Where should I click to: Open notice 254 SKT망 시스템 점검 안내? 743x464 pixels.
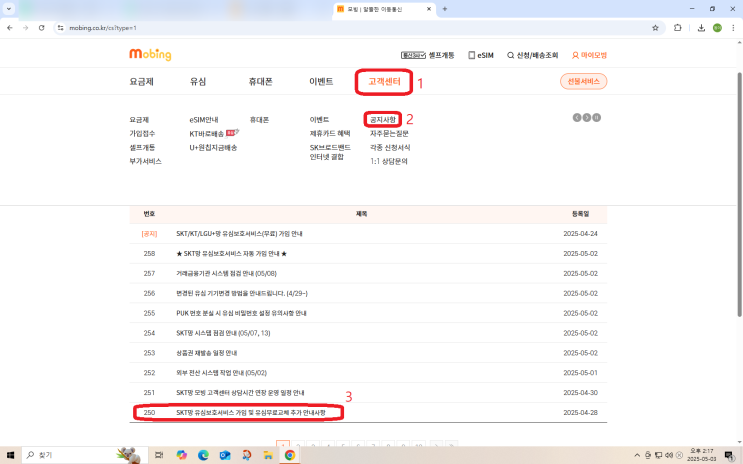coord(223,333)
